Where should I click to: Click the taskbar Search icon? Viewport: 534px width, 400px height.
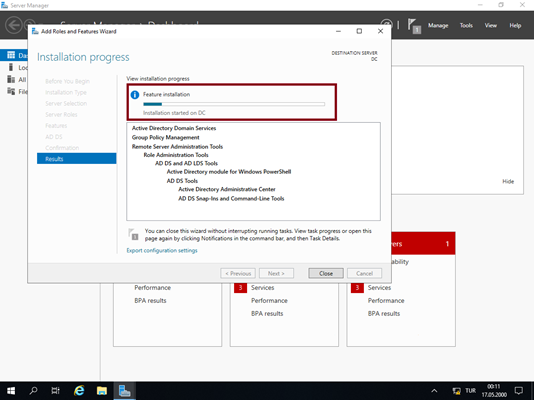tap(33, 391)
